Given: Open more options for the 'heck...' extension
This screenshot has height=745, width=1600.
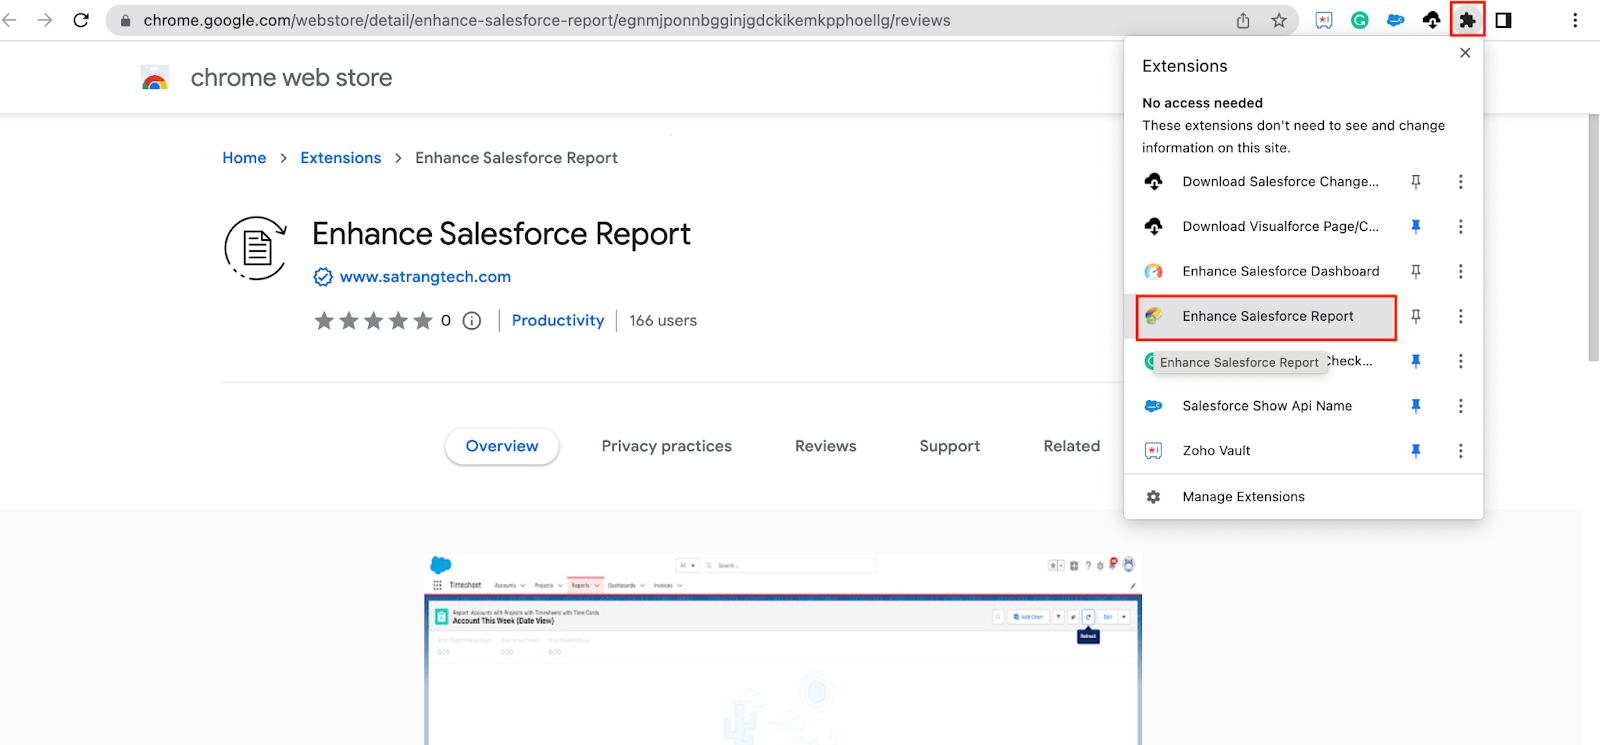Looking at the screenshot, I should pos(1460,361).
